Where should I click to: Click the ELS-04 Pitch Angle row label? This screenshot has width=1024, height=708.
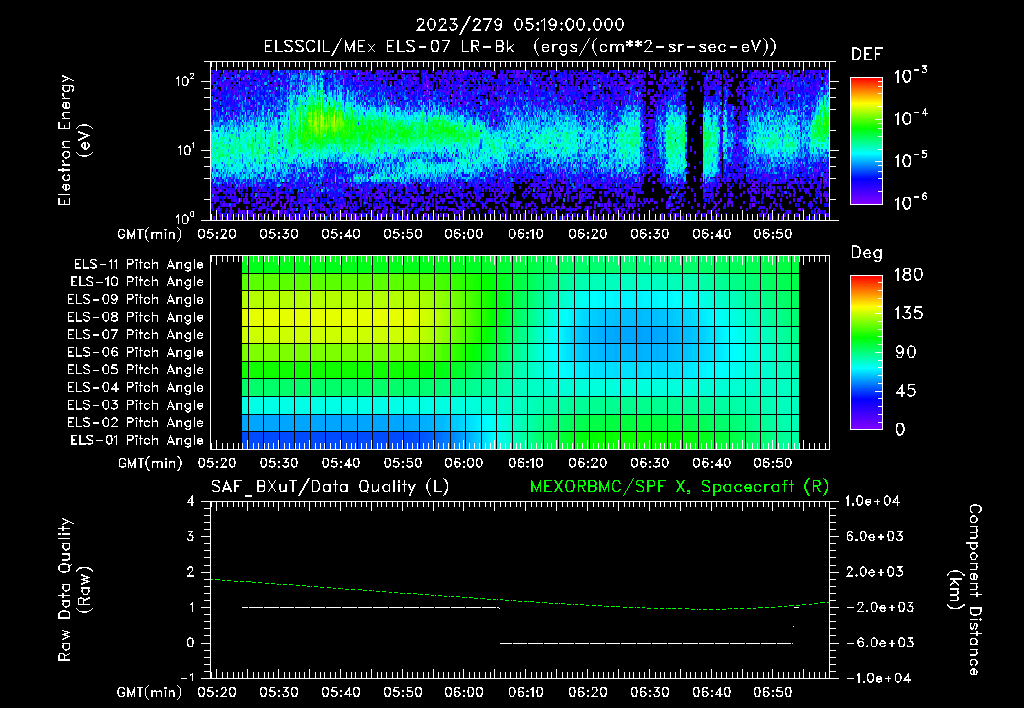tap(136, 387)
